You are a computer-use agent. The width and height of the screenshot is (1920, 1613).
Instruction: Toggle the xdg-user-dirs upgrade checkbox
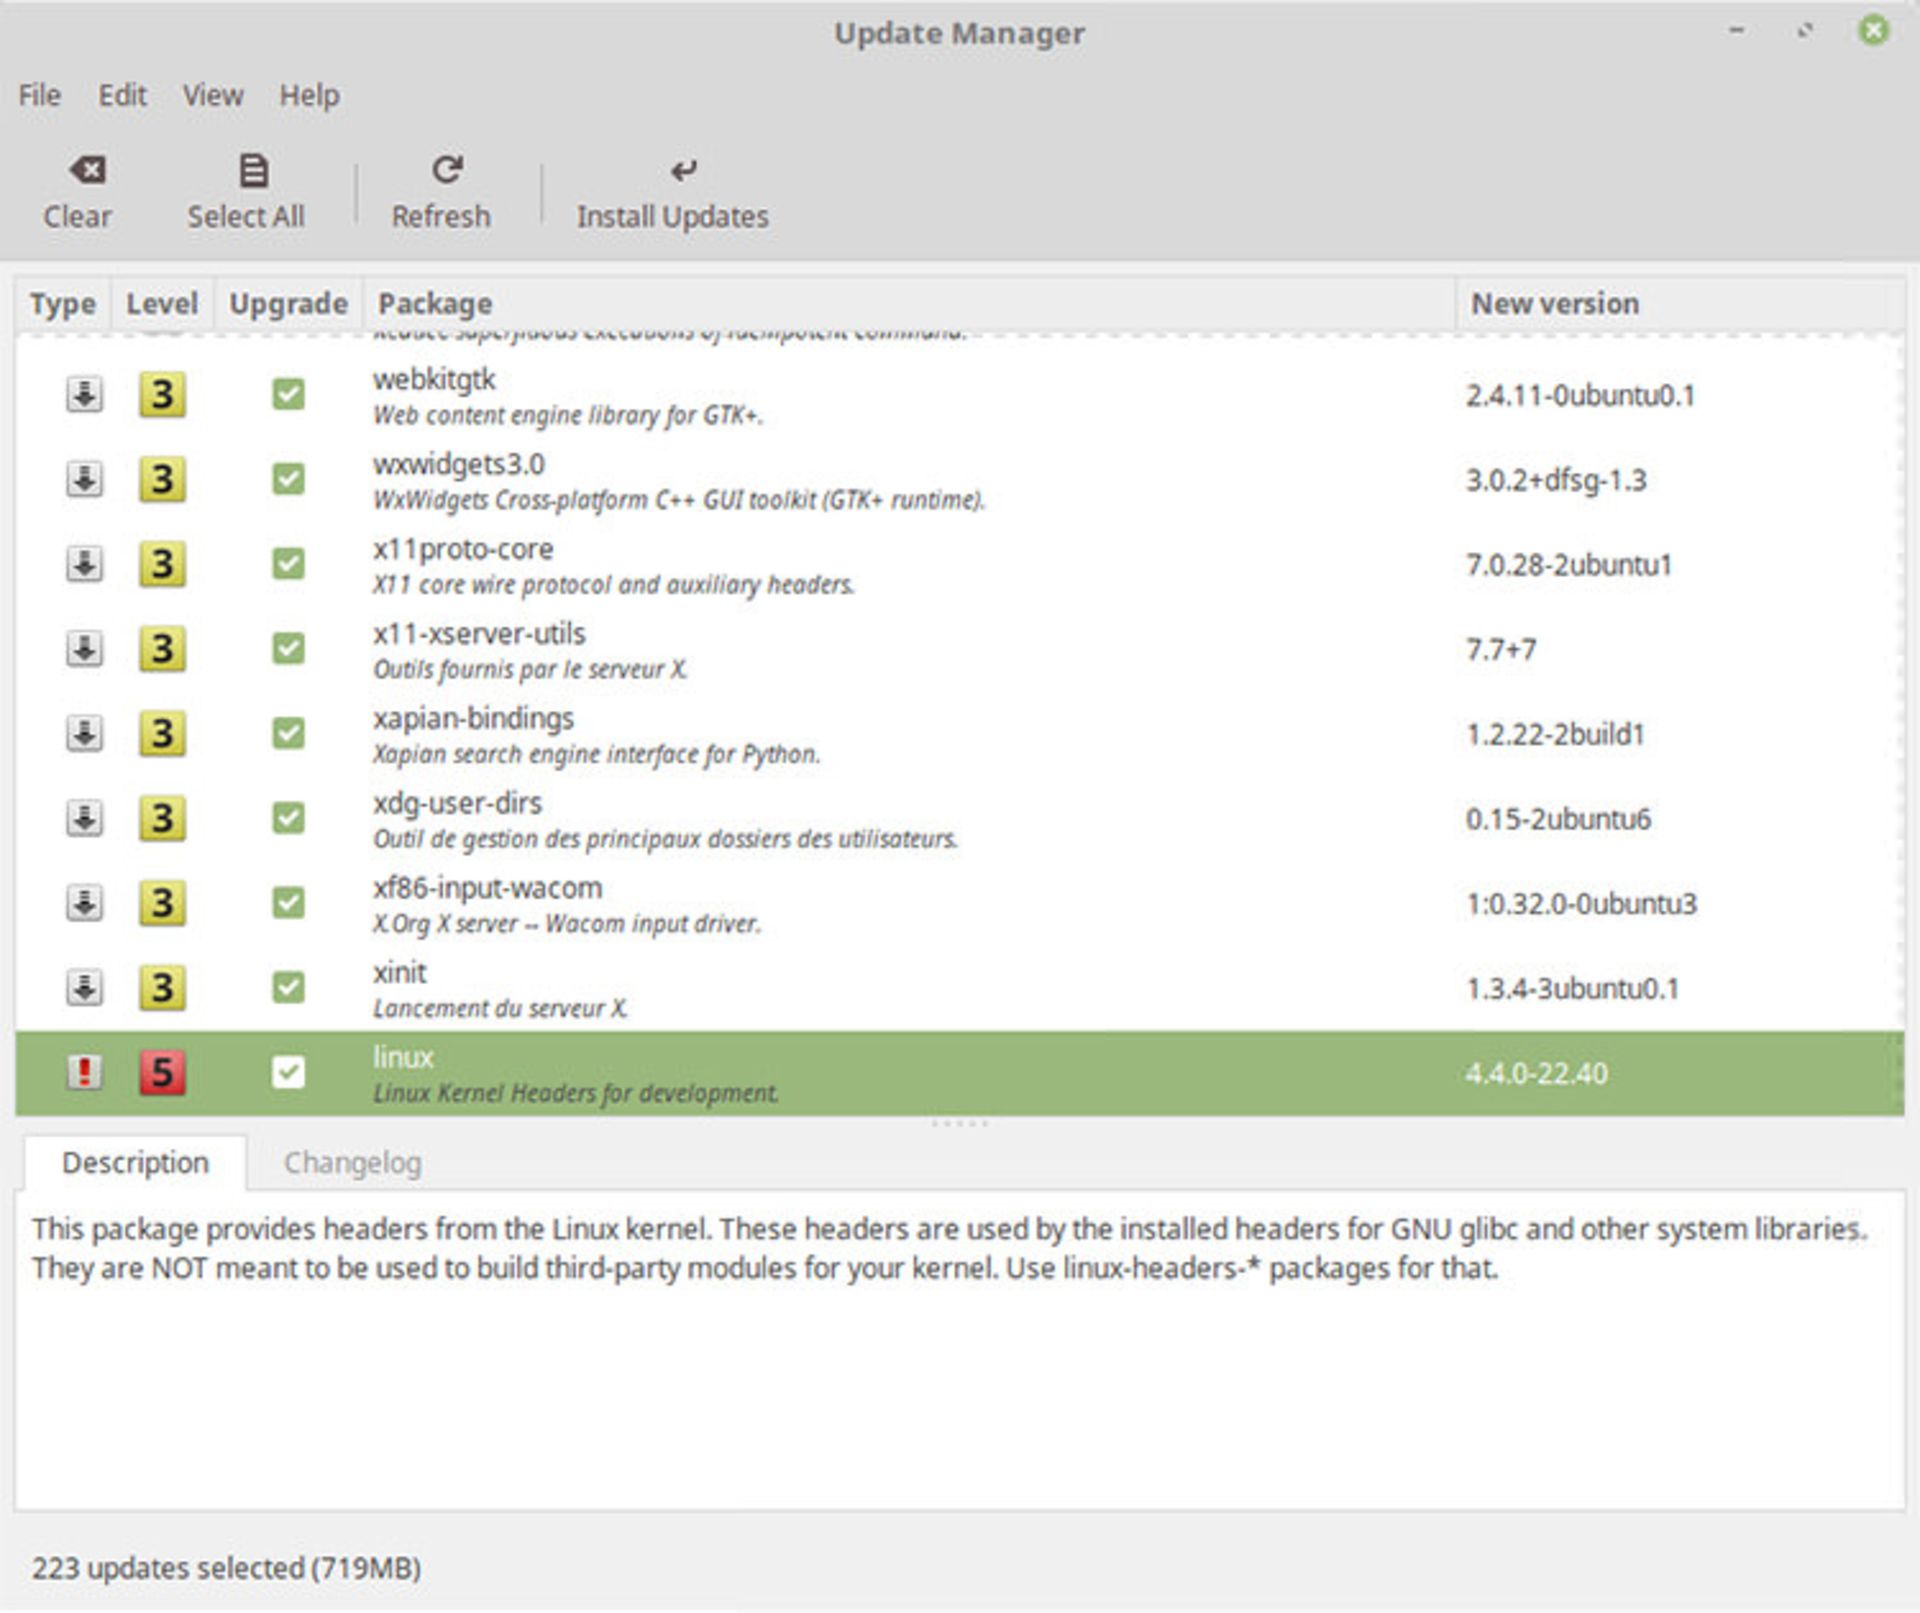click(x=288, y=818)
